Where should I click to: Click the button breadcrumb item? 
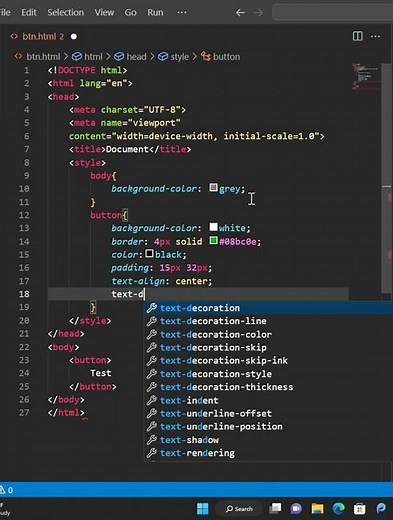coord(220,57)
